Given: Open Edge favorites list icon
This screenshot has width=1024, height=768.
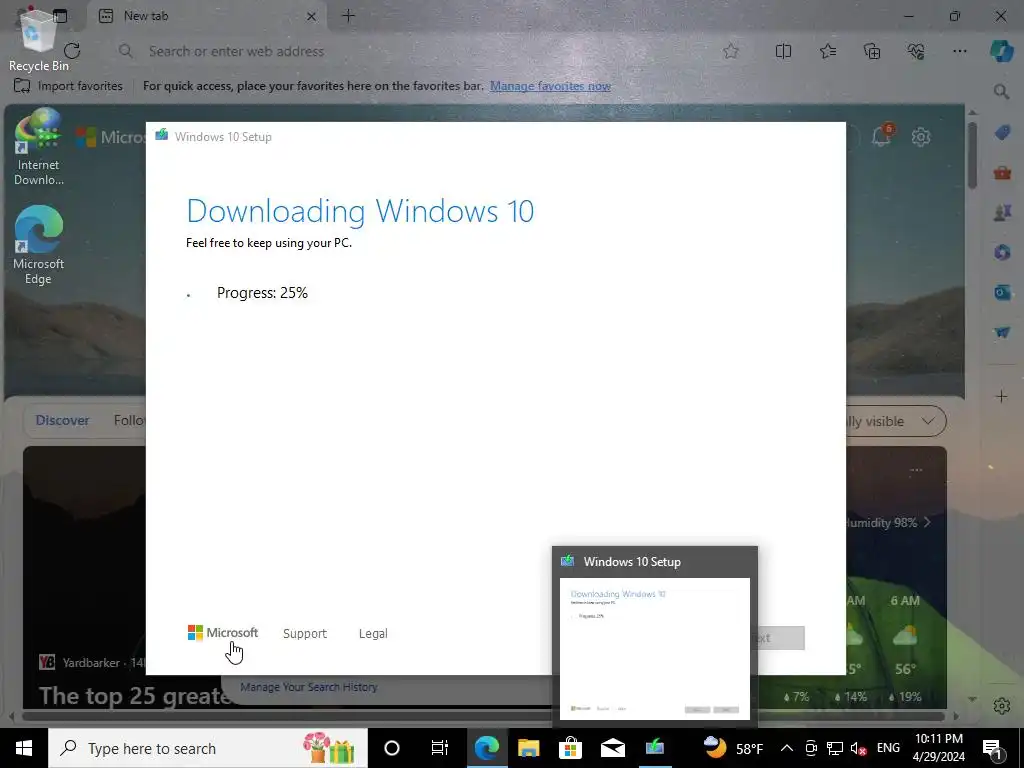Looking at the screenshot, I should [x=827, y=51].
